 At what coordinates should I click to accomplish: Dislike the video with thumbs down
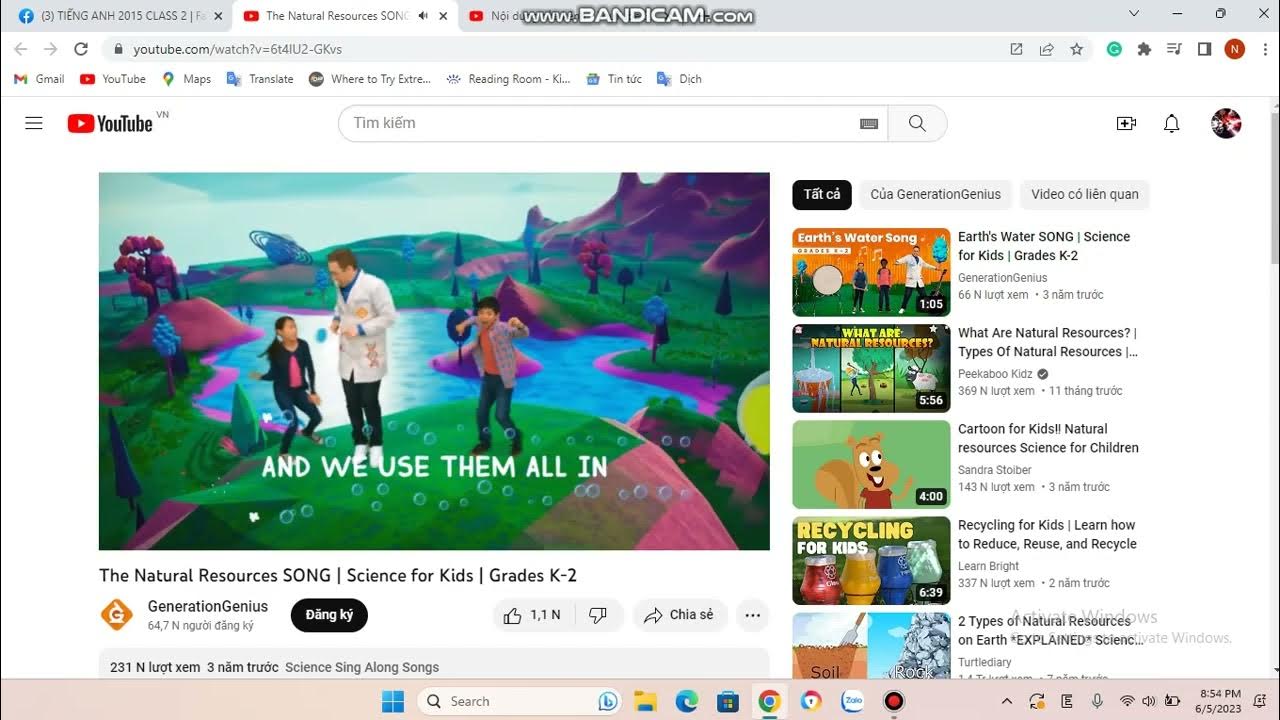coord(598,615)
